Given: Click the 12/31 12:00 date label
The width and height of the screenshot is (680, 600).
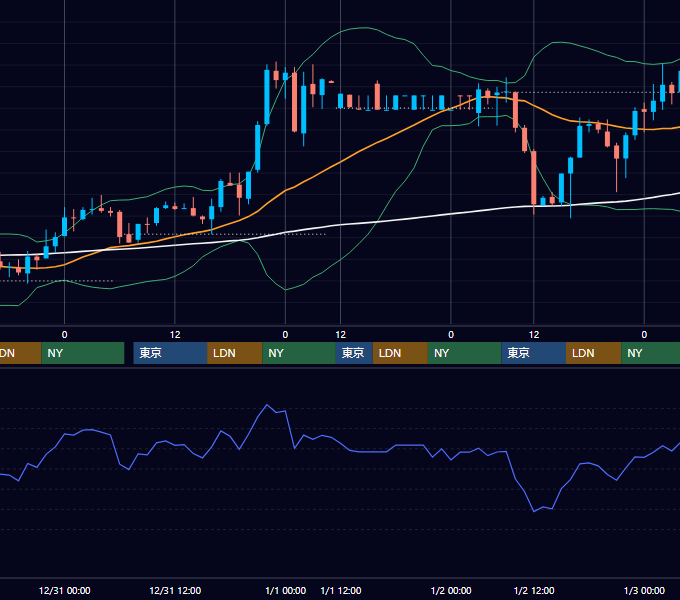Looking at the screenshot, I should [x=175, y=590].
